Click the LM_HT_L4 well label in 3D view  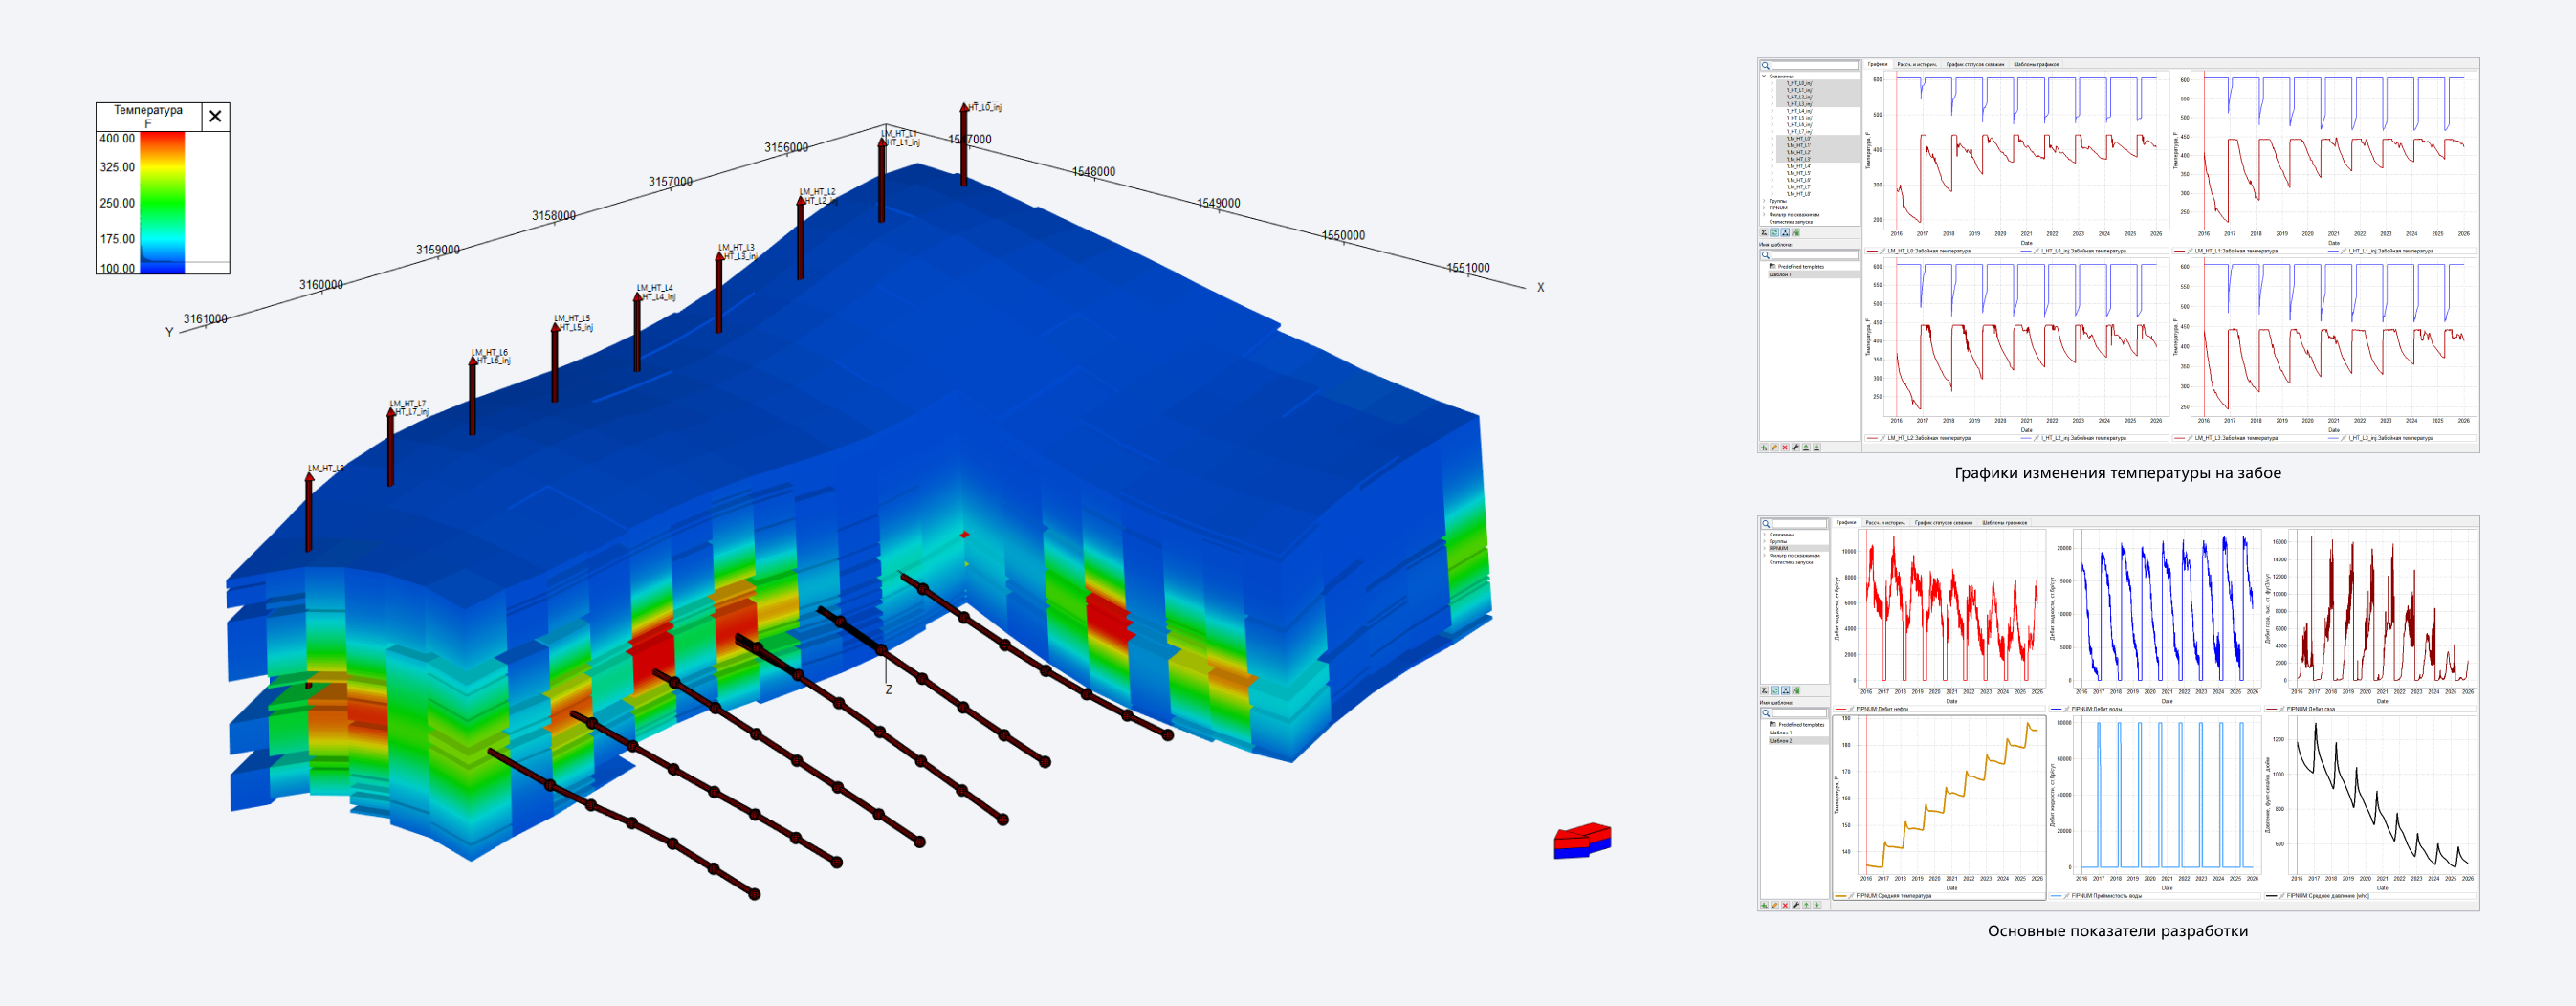coord(655,288)
